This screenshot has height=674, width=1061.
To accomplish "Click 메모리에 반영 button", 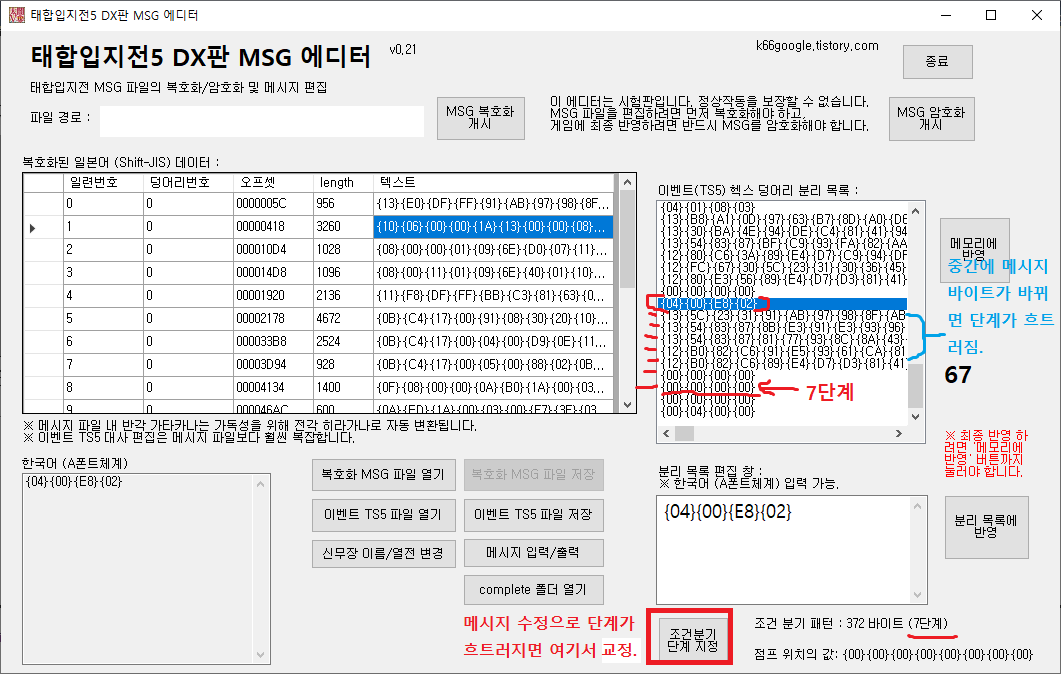I will tap(974, 249).
